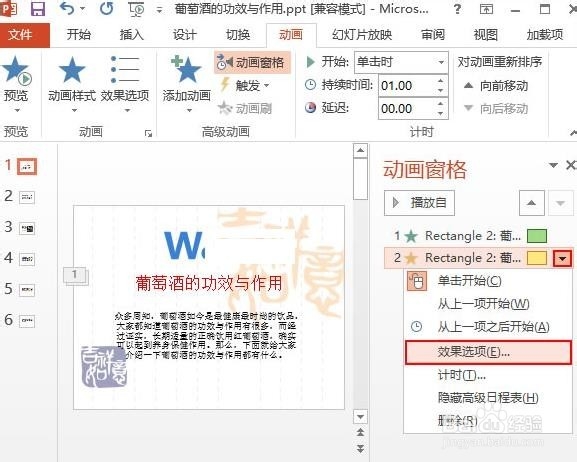Select slide 6 thumbnail
577x462 pixels.
[28, 321]
